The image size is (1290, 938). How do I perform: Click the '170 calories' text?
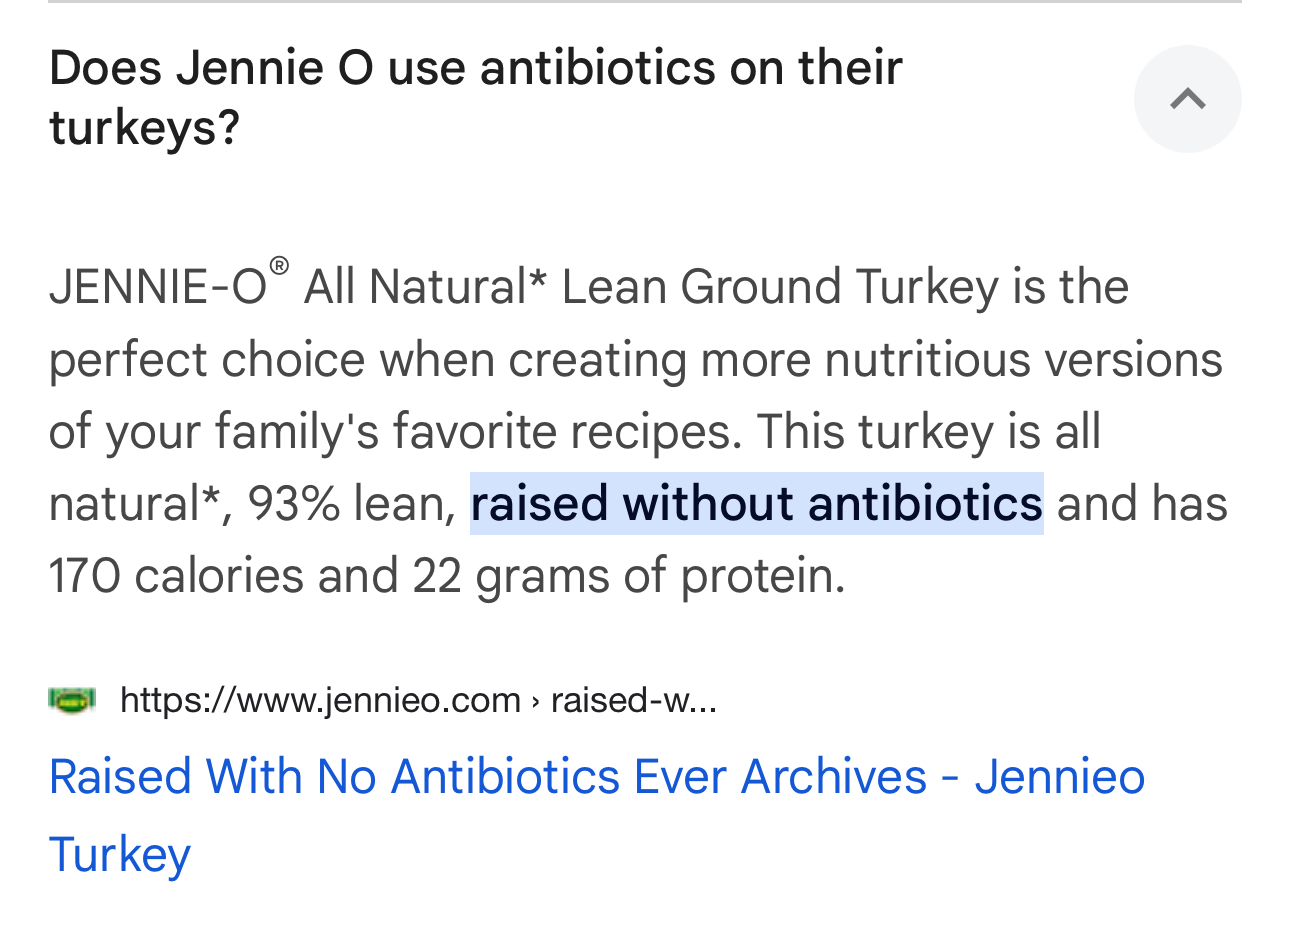pyautogui.click(x=176, y=576)
